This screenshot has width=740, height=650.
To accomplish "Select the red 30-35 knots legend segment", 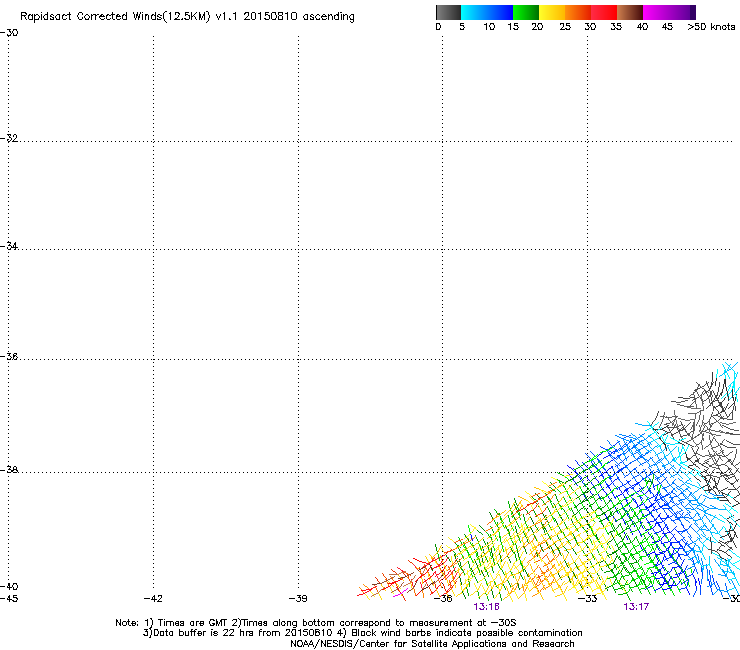I will pos(604,12).
